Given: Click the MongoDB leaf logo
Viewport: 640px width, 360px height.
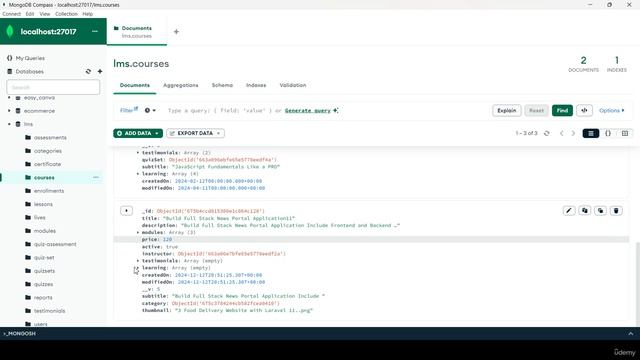Looking at the screenshot, I should click(x=10, y=31).
